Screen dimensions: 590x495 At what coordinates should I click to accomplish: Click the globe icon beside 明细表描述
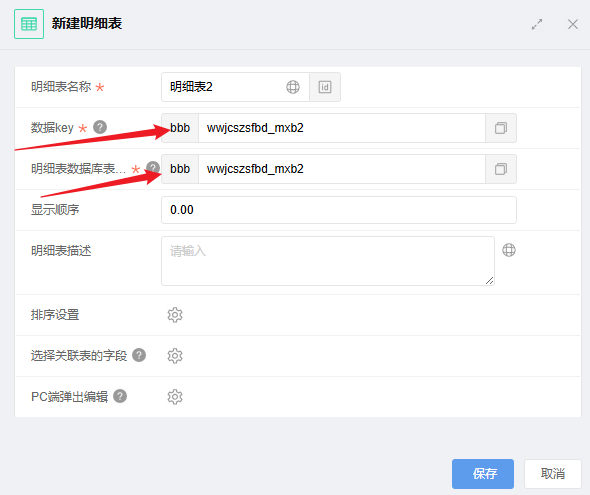coord(509,250)
